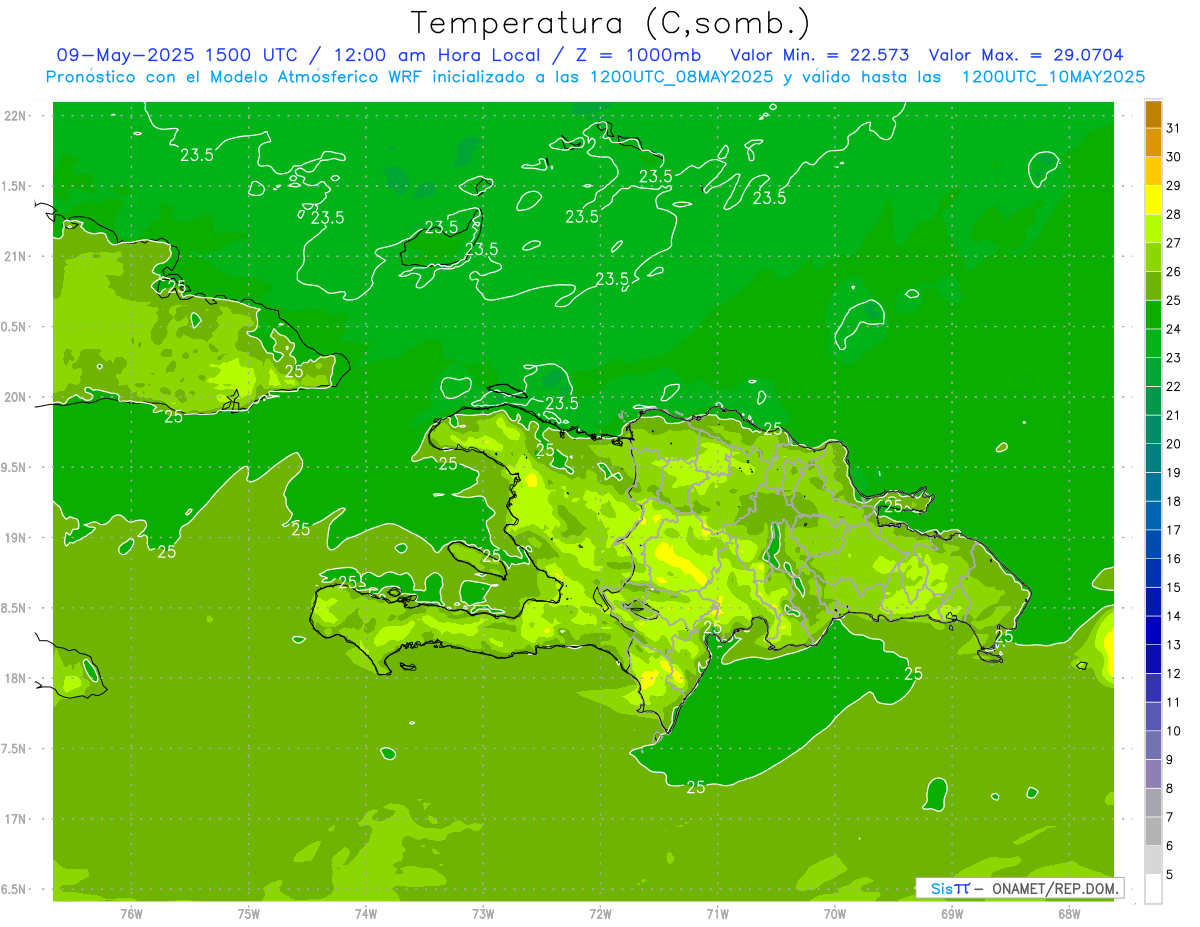Viewport: 1200px width, 927px height.
Task: Select 'Valor Min. = 22.573' text
Action: [820, 55]
